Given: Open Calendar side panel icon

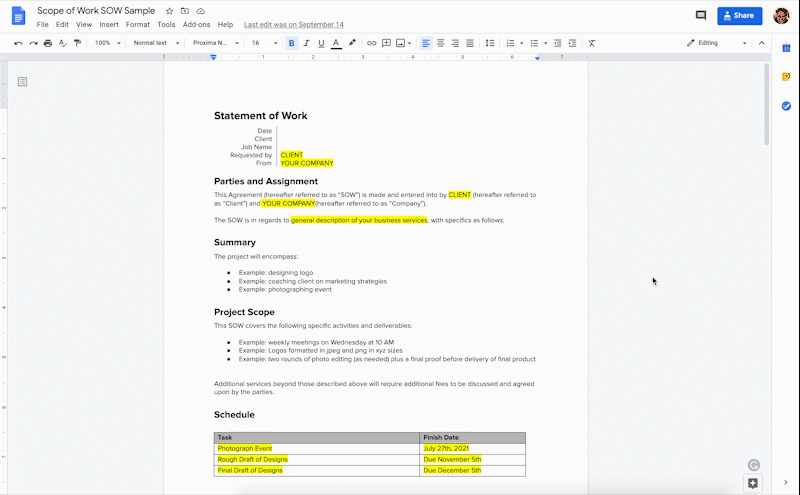Looking at the screenshot, I should coord(786,48).
